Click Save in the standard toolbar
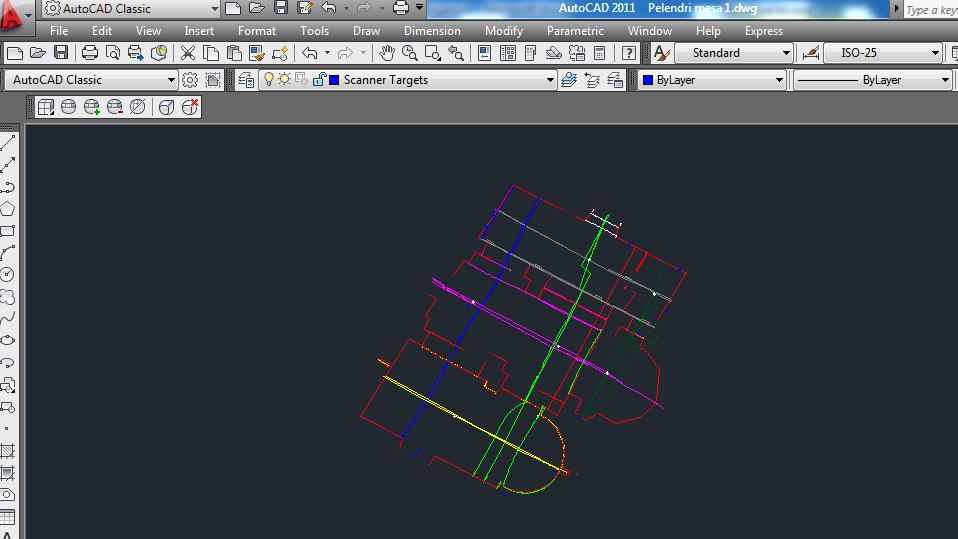 click(x=61, y=53)
